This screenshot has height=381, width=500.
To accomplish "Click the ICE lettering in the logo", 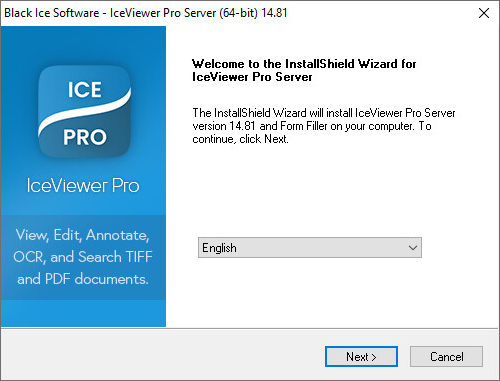I will pyautogui.click(x=85, y=90).
